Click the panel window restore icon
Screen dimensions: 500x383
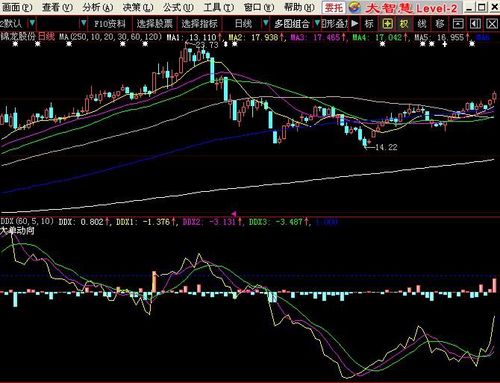click(458, 23)
